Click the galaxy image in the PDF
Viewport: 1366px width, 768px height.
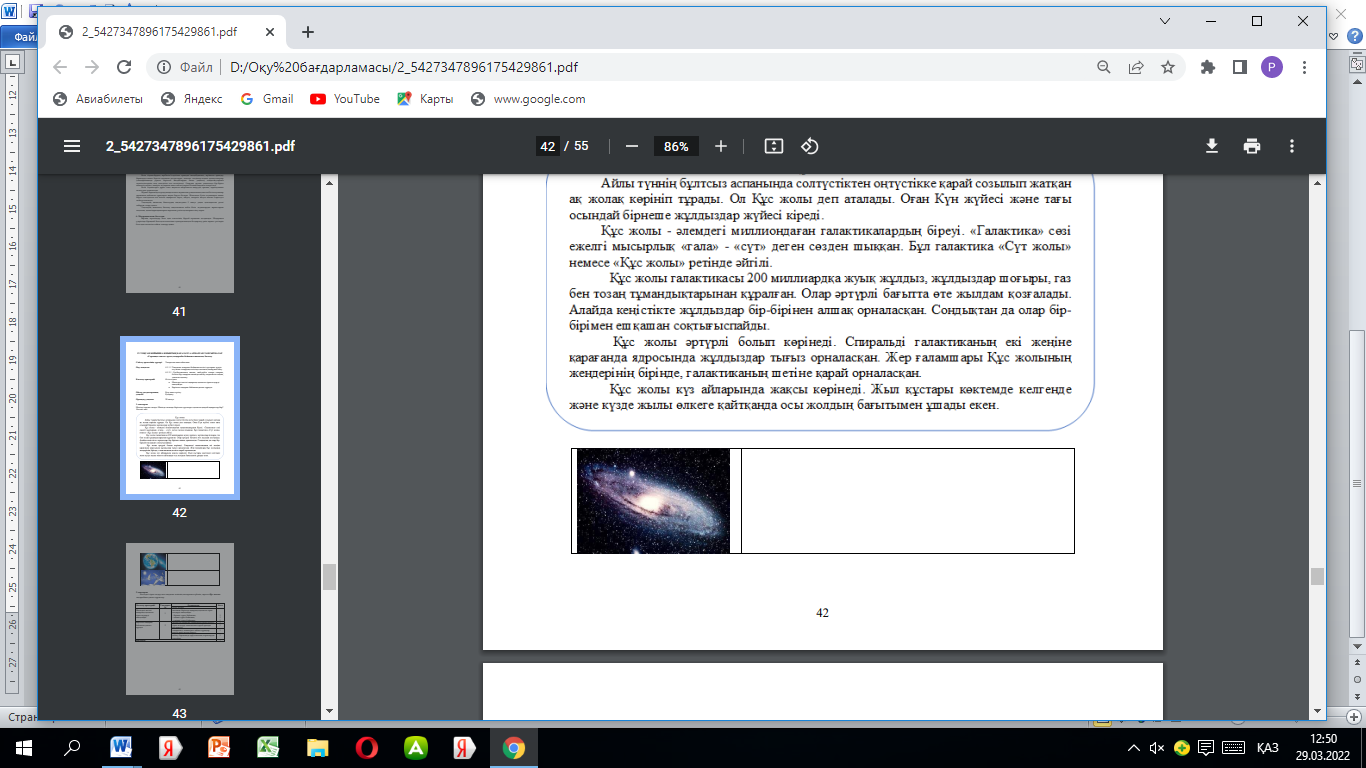click(x=653, y=501)
